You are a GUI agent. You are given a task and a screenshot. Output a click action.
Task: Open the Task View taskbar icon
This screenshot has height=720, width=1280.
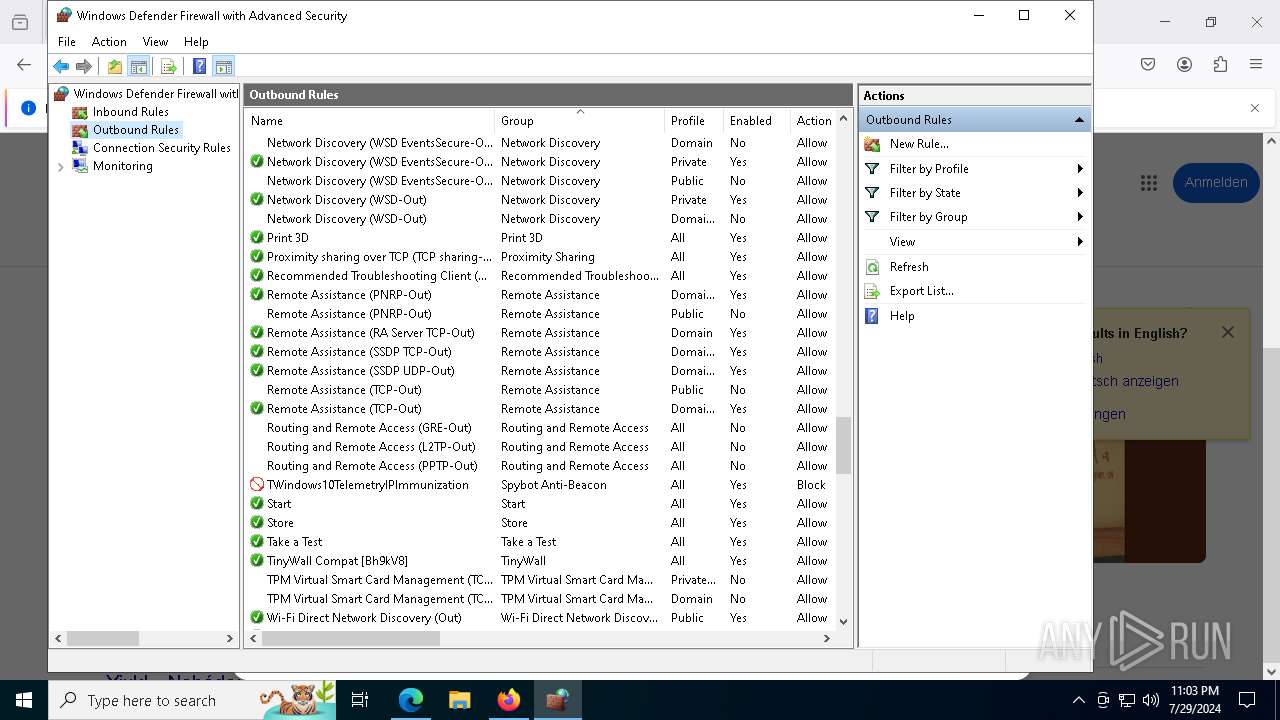coord(360,700)
